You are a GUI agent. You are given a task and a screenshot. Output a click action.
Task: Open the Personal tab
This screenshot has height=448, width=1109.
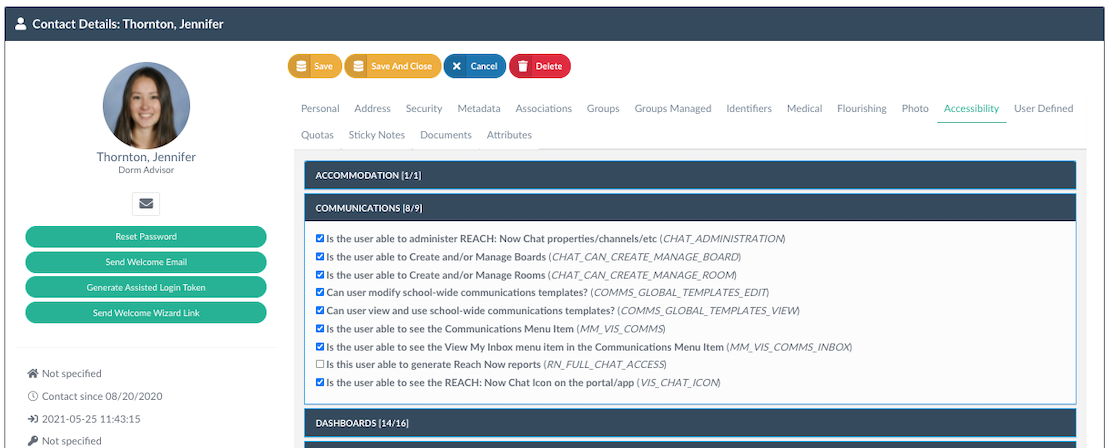coord(320,108)
